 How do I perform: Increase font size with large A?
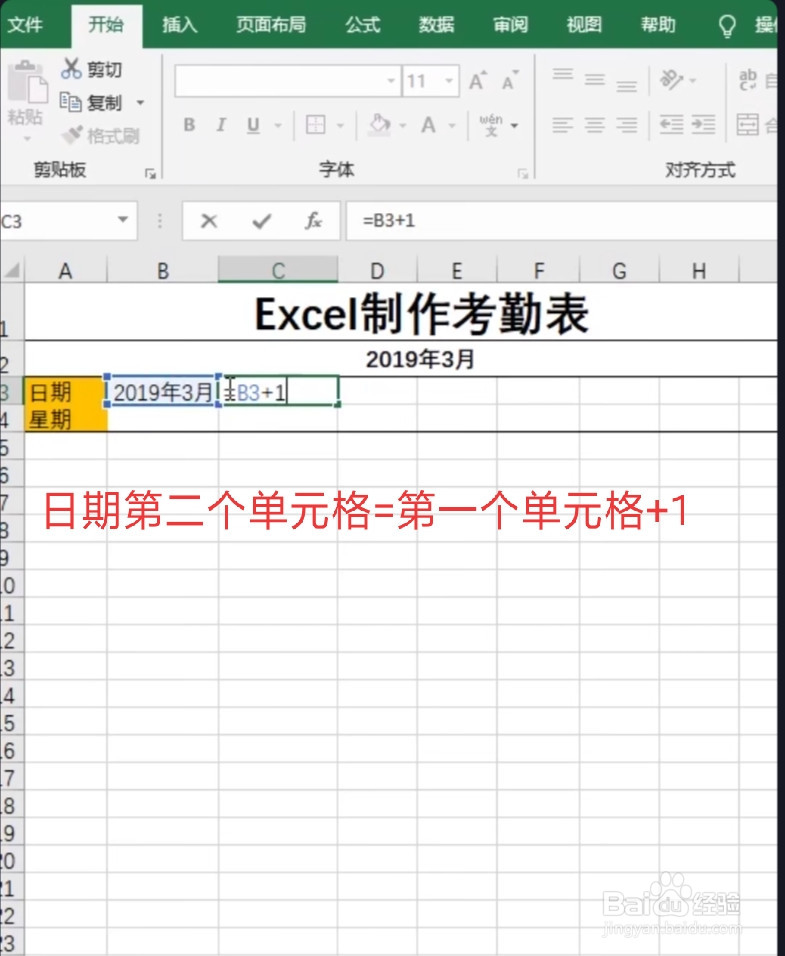coord(477,80)
